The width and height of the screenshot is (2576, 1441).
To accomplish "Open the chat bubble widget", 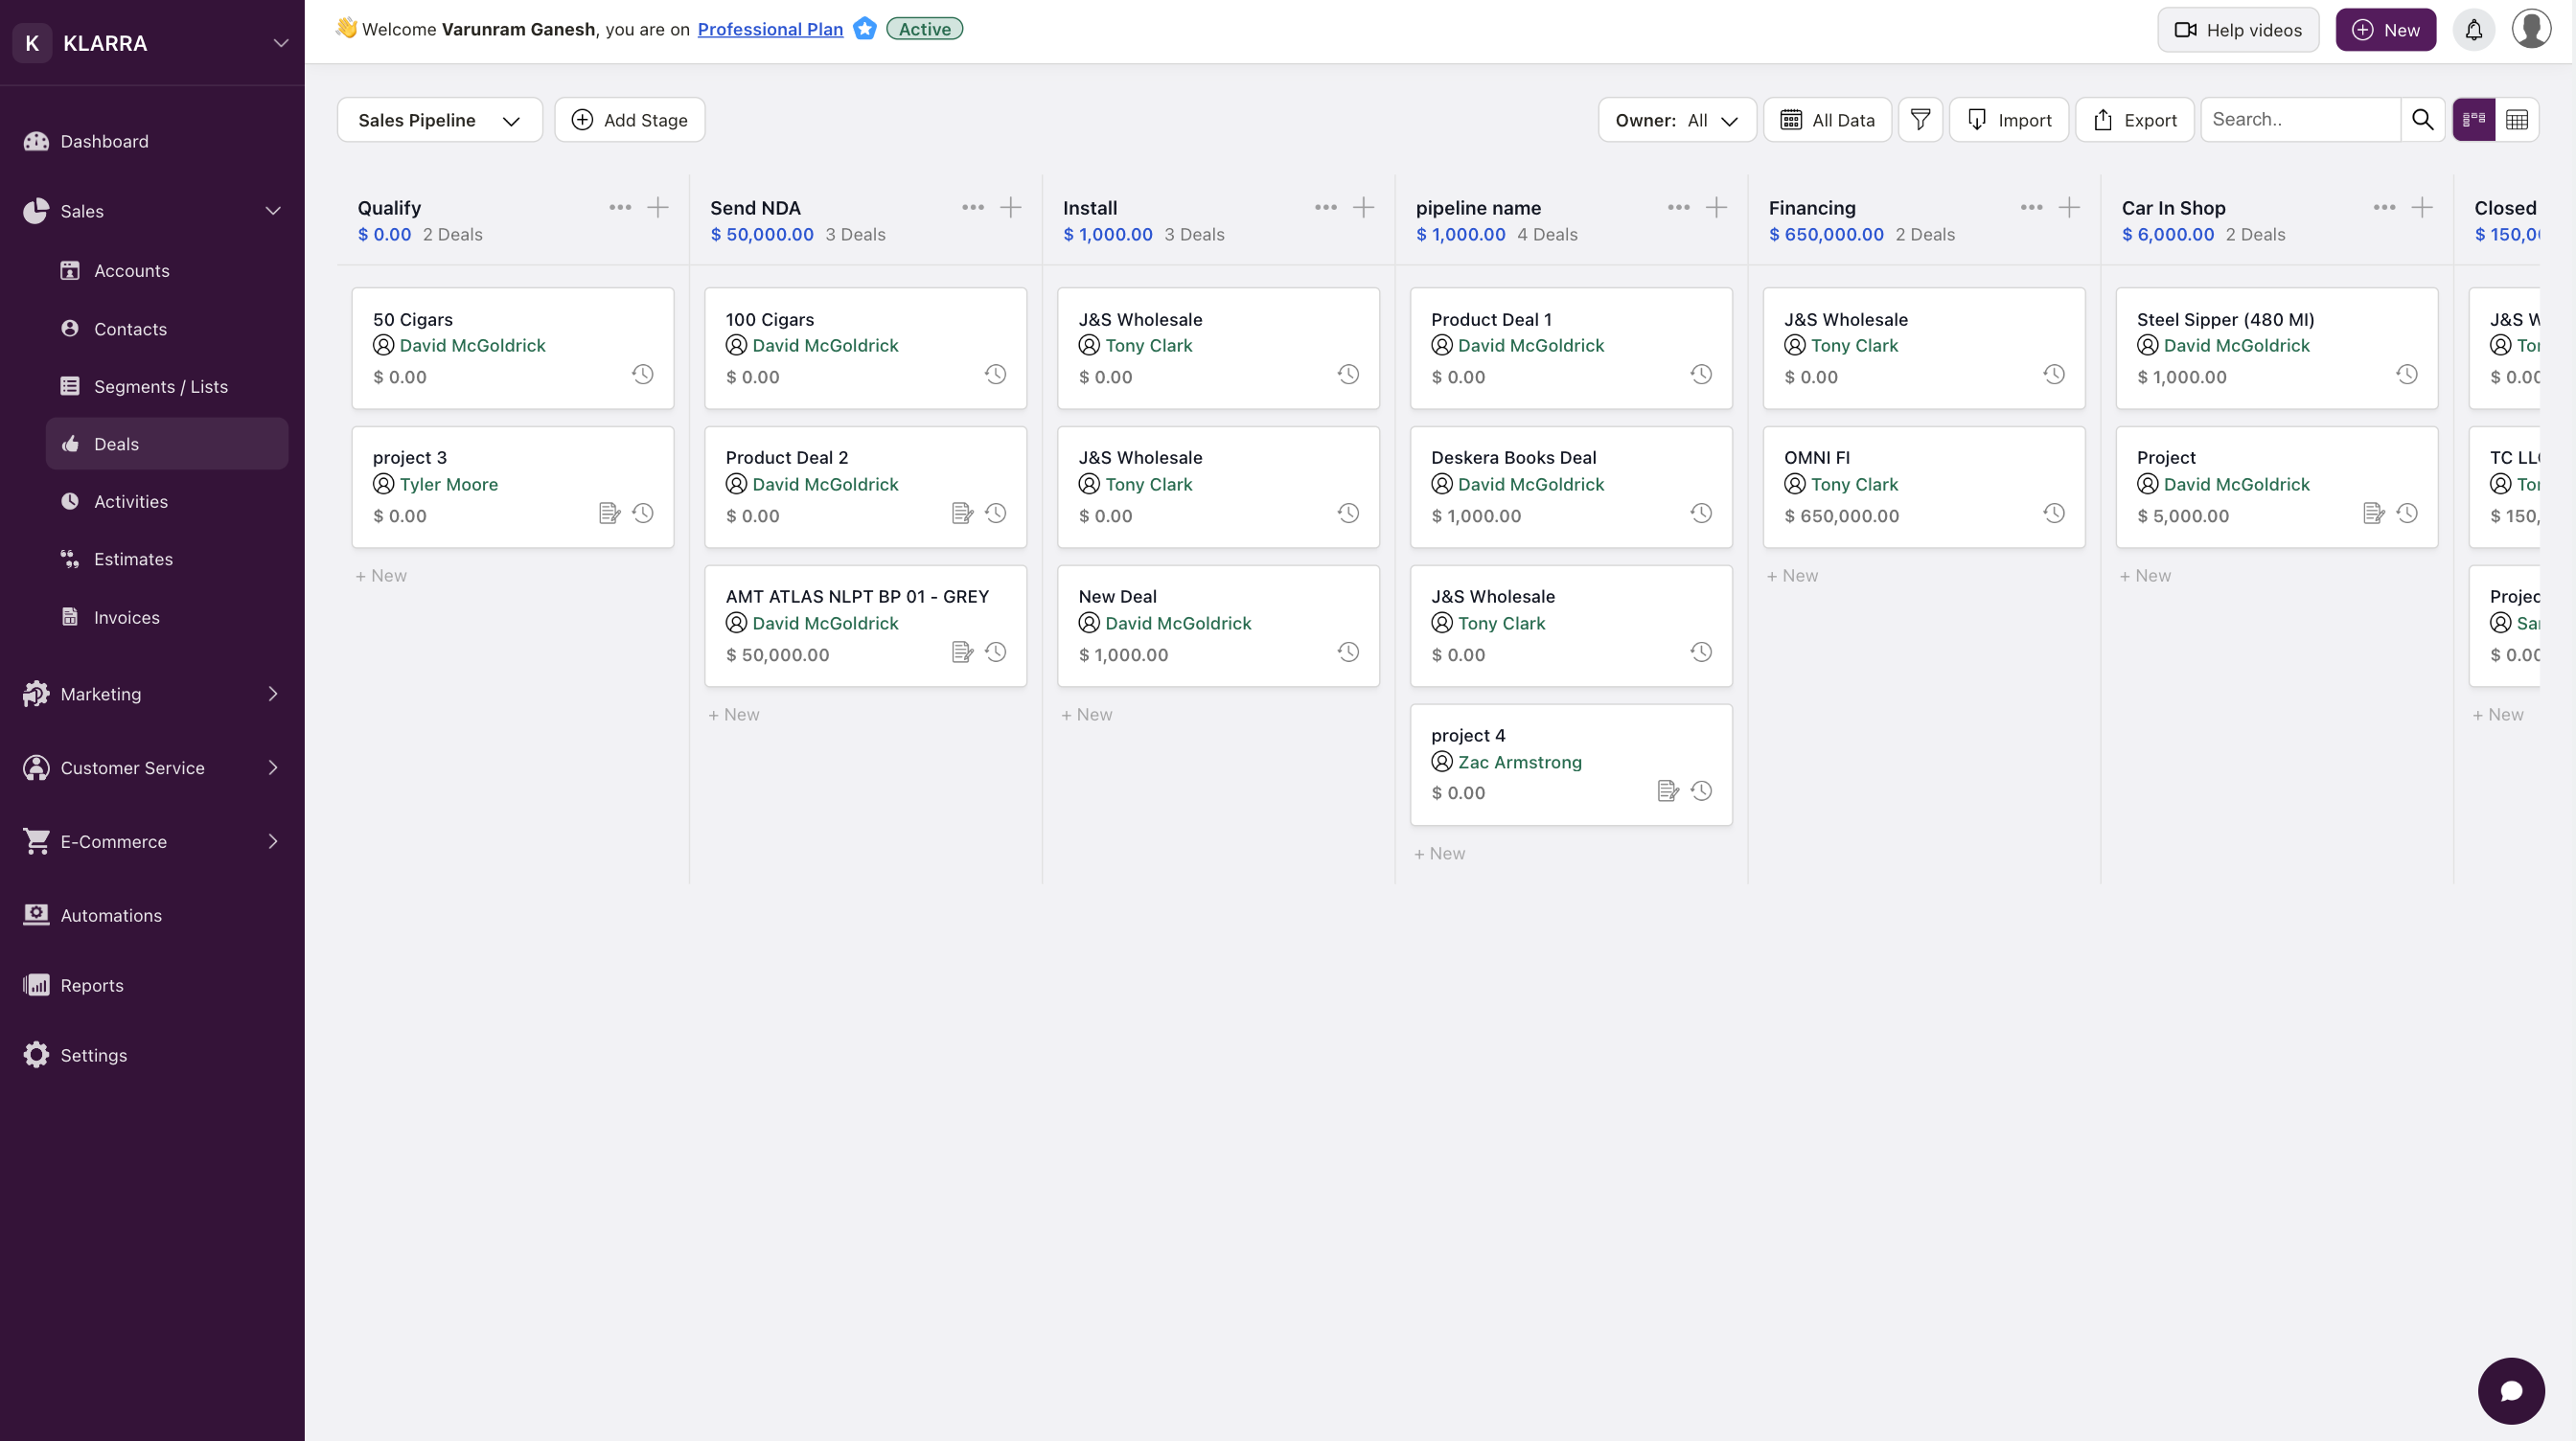I will [2510, 1390].
